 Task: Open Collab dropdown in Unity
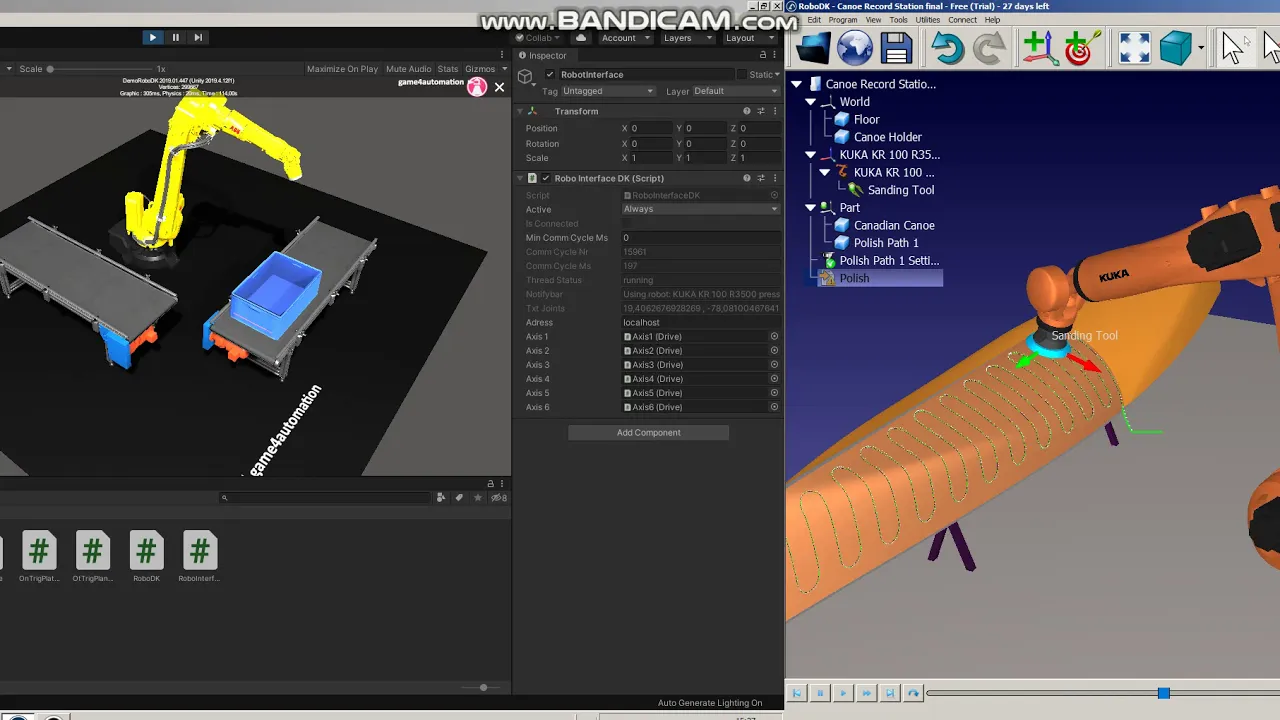tap(539, 38)
